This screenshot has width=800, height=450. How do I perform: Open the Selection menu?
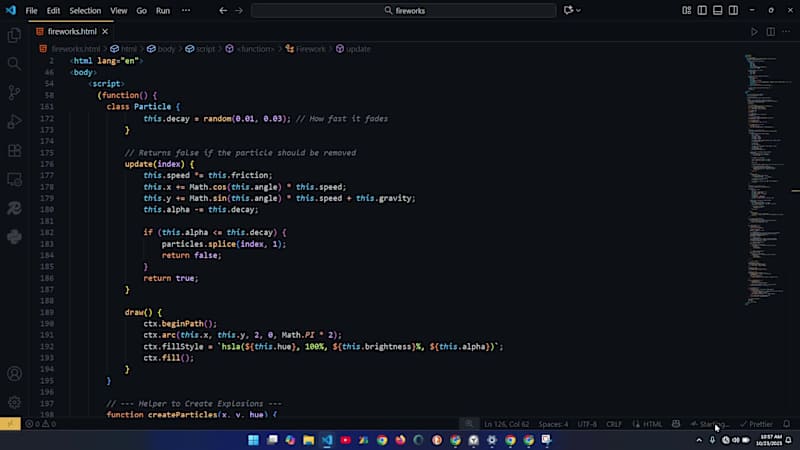[85, 10]
